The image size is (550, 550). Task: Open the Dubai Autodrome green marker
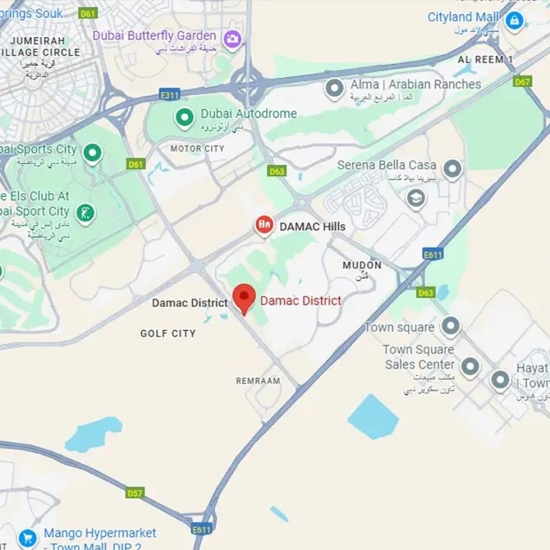tap(185, 118)
